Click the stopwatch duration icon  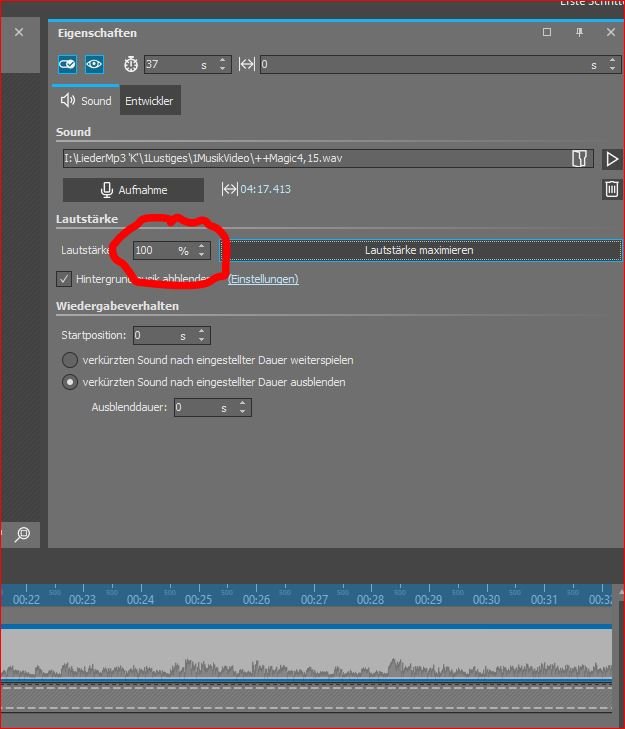click(x=131, y=64)
